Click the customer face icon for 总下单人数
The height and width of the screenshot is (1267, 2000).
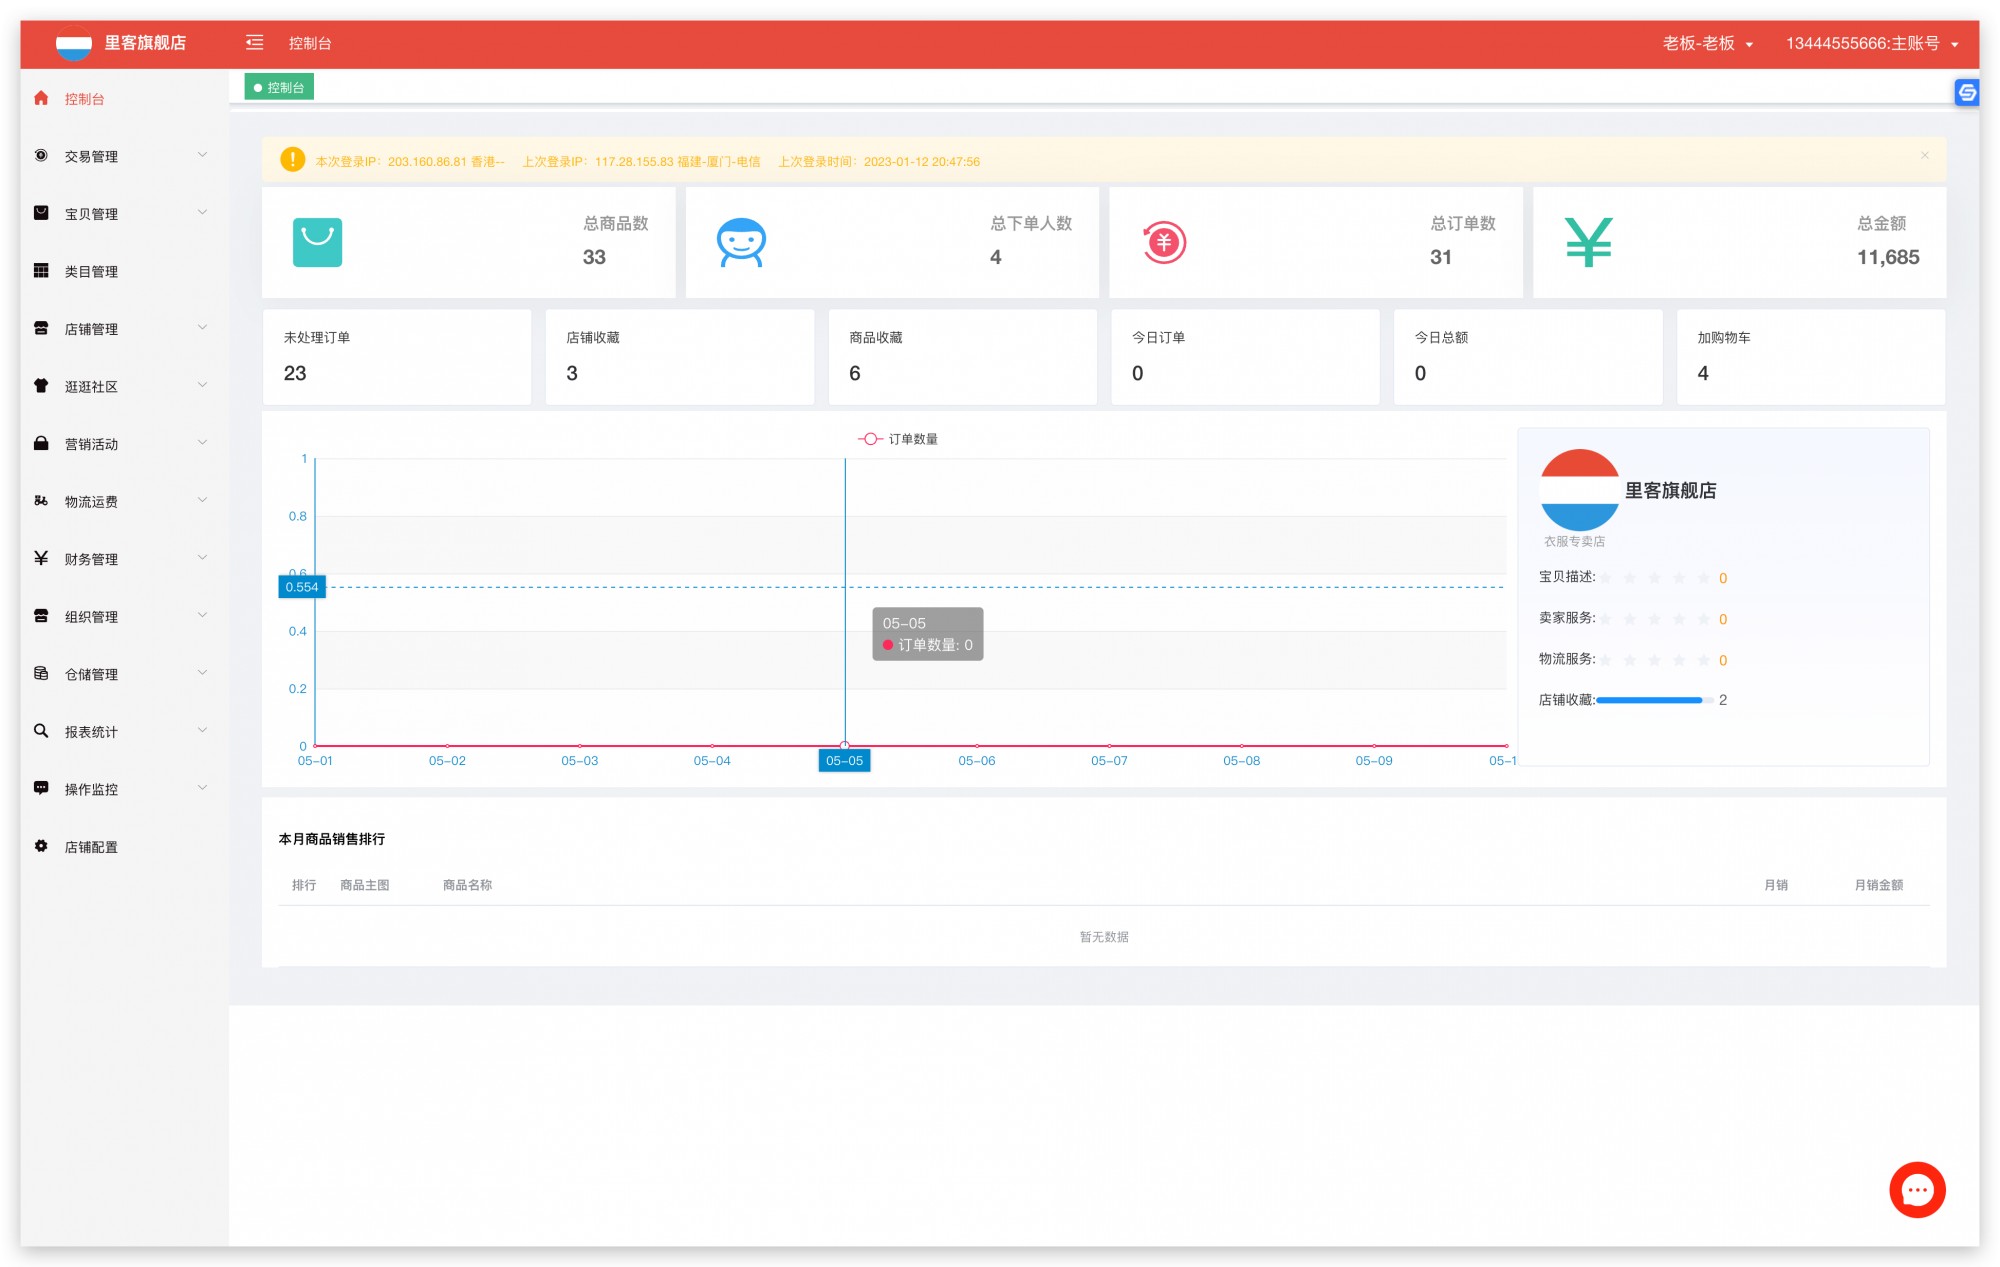(741, 242)
